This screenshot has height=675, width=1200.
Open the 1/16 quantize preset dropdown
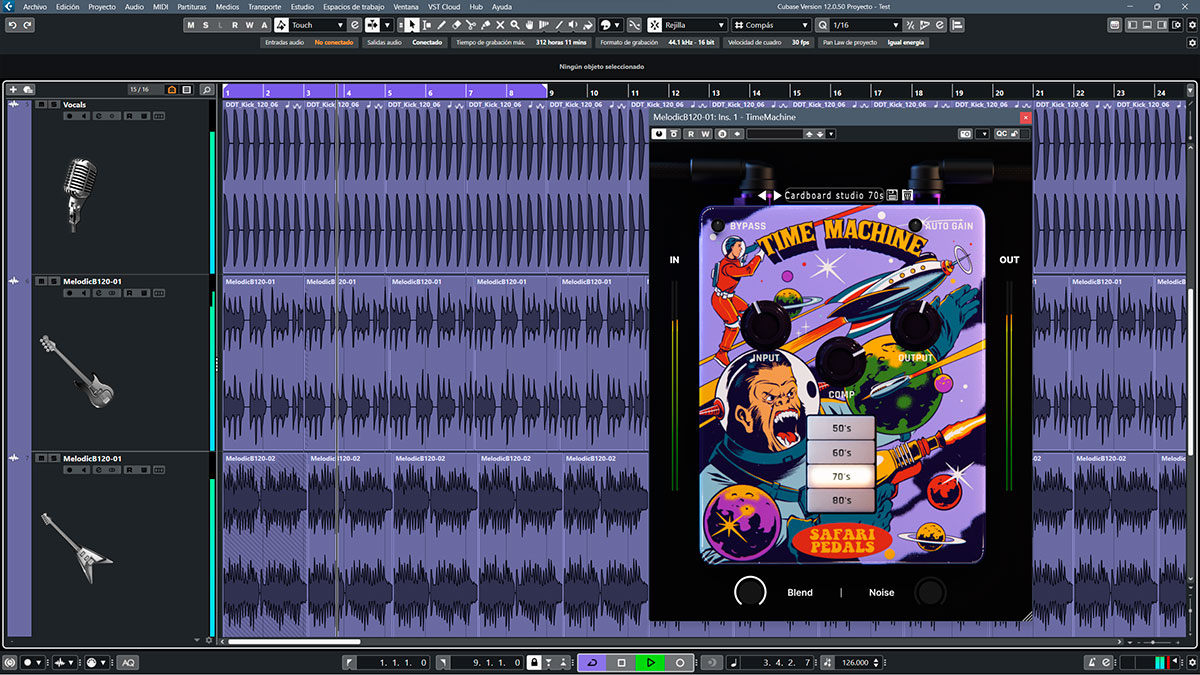[866, 25]
